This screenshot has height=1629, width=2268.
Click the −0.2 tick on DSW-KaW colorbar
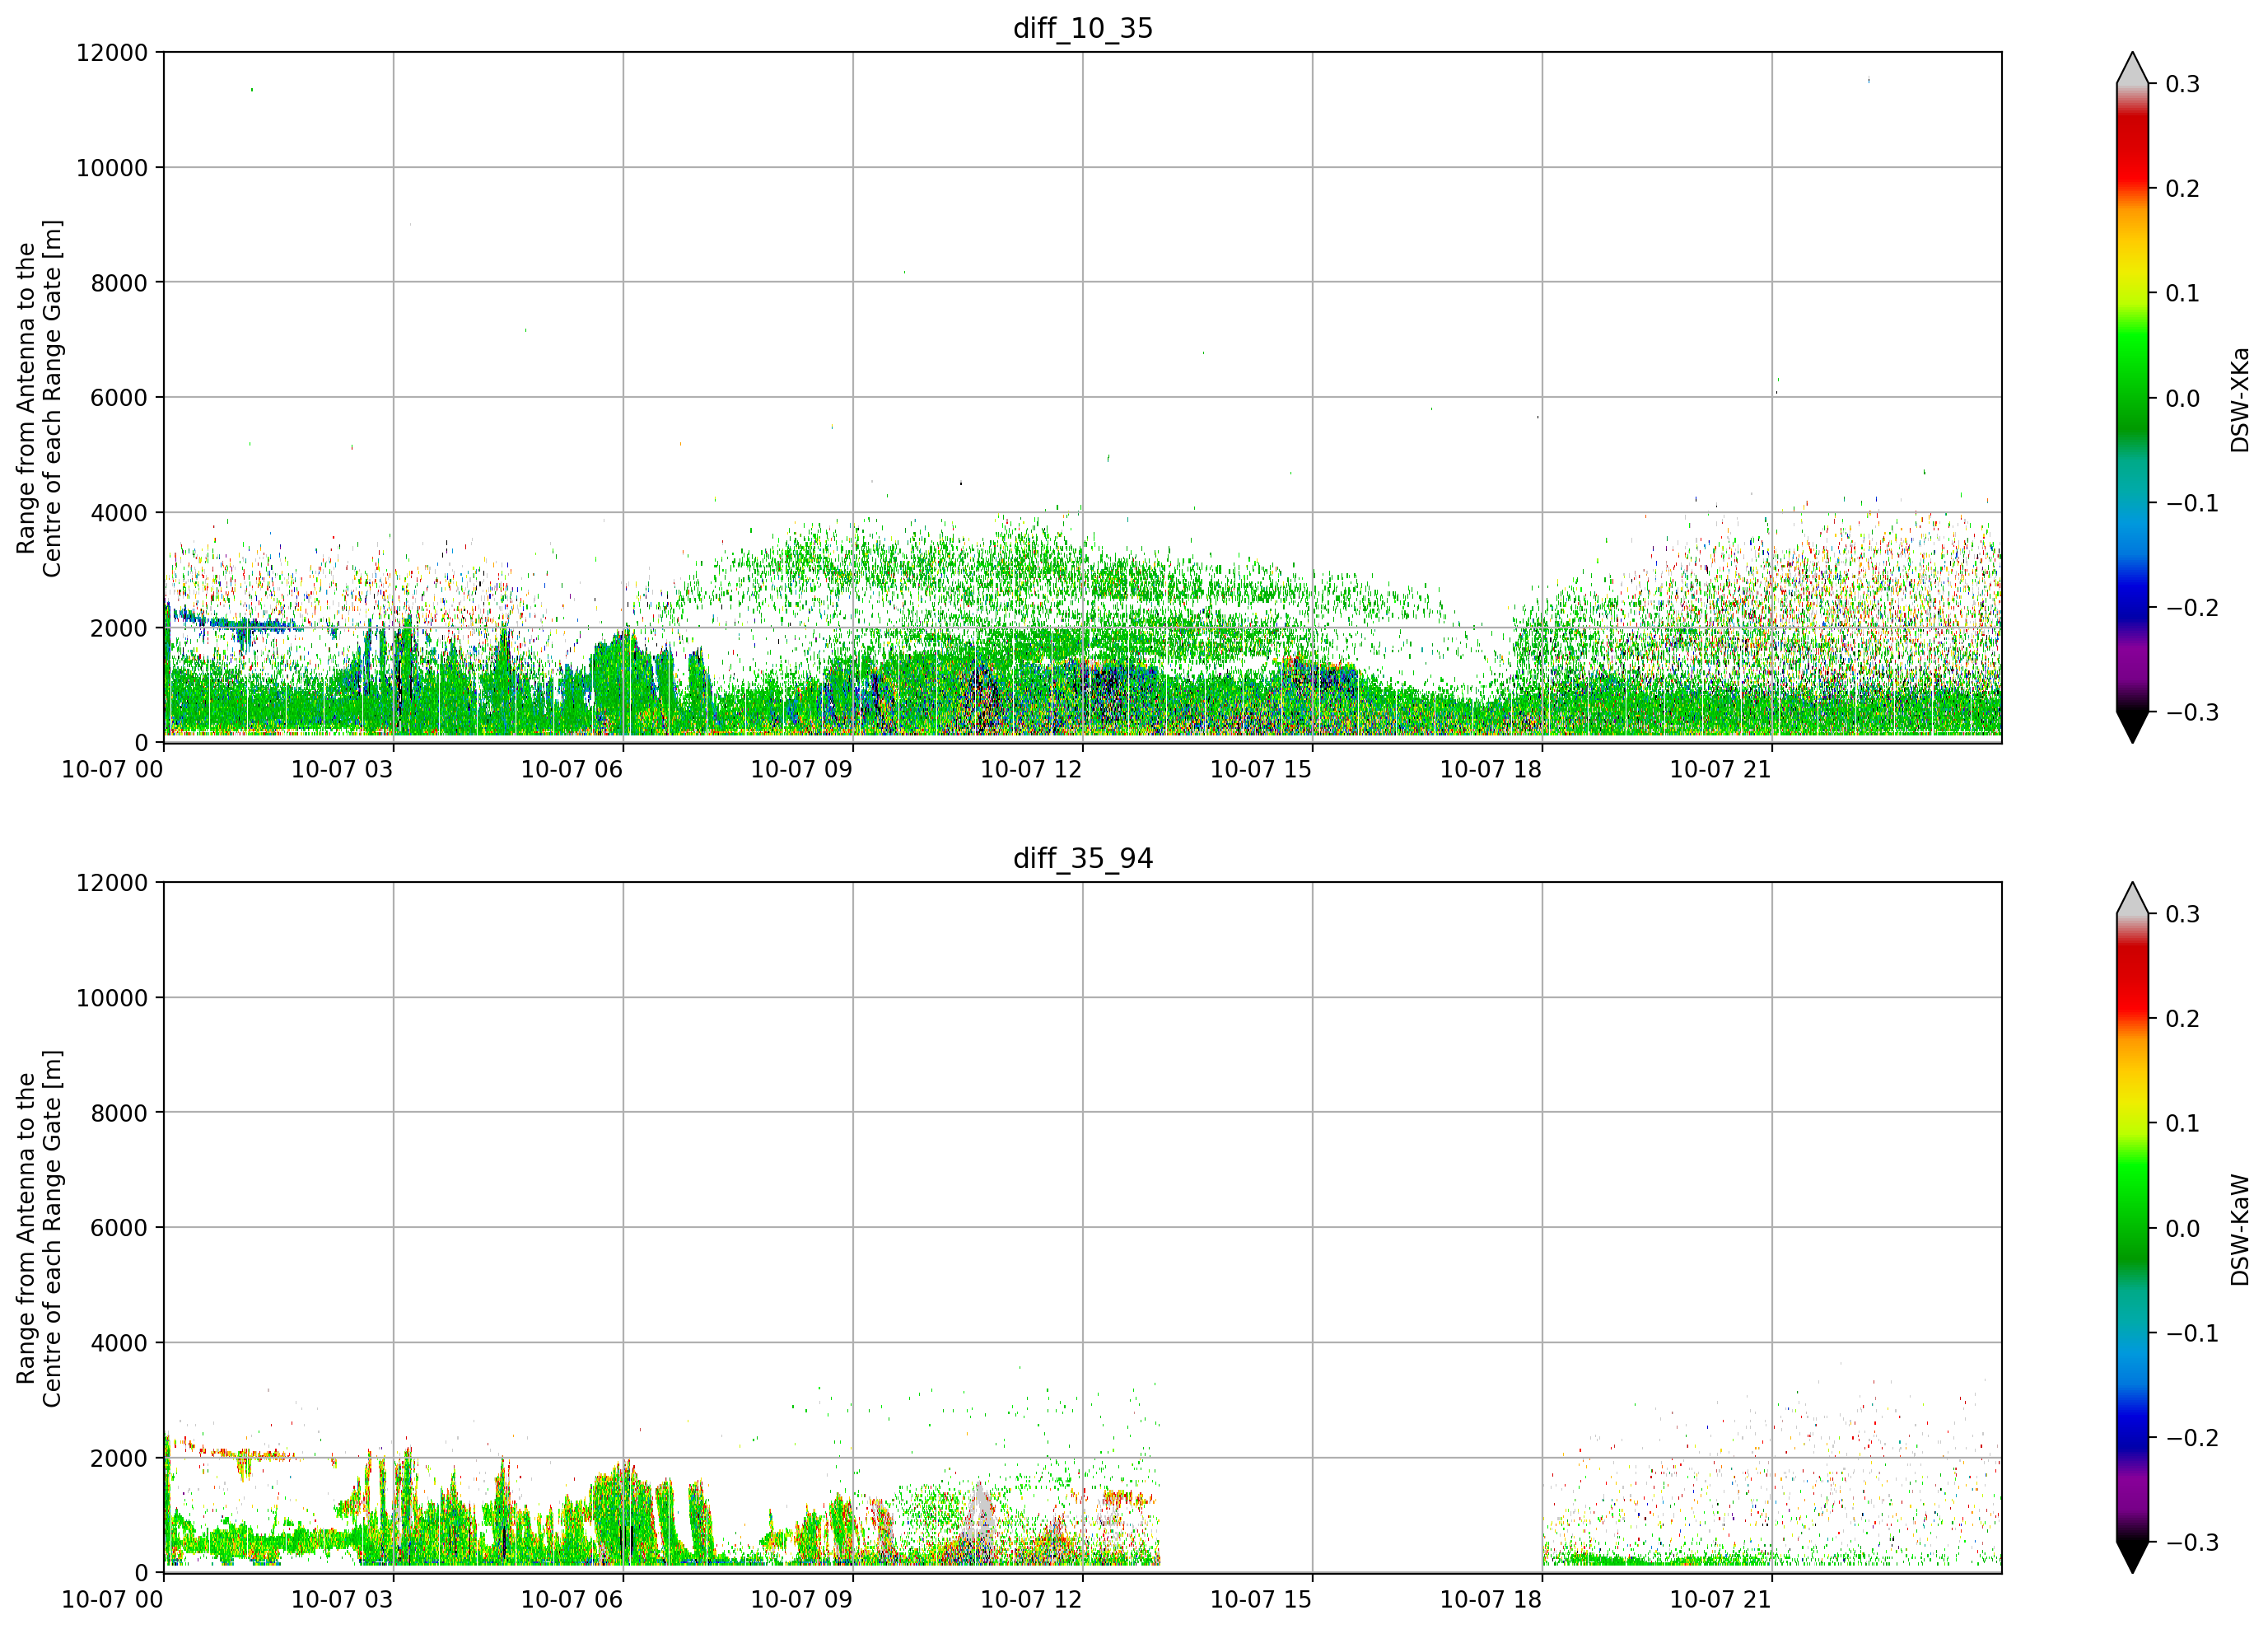[x=2192, y=1437]
